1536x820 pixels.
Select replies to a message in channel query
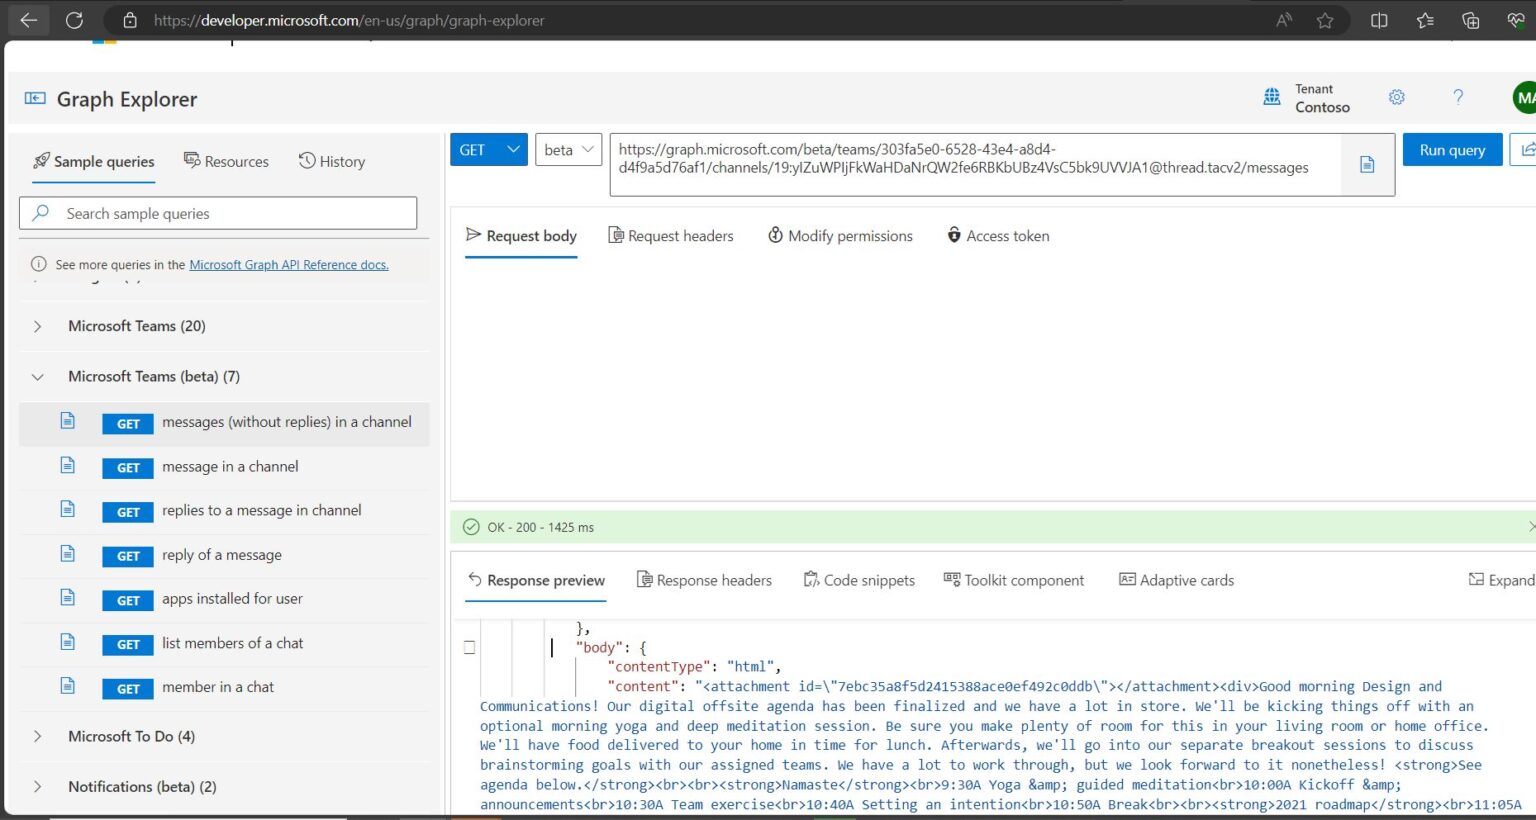pyautogui.click(x=224, y=511)
